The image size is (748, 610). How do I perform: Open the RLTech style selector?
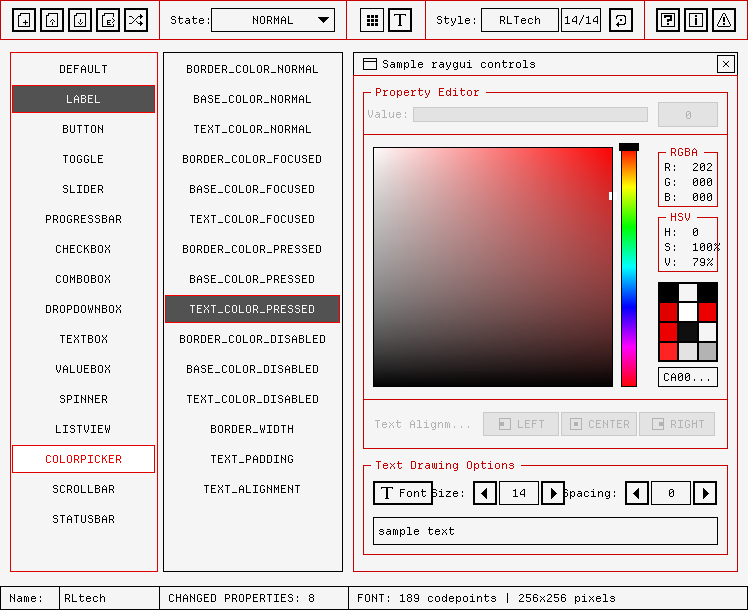pyautogui.click(x=520, y=20)
